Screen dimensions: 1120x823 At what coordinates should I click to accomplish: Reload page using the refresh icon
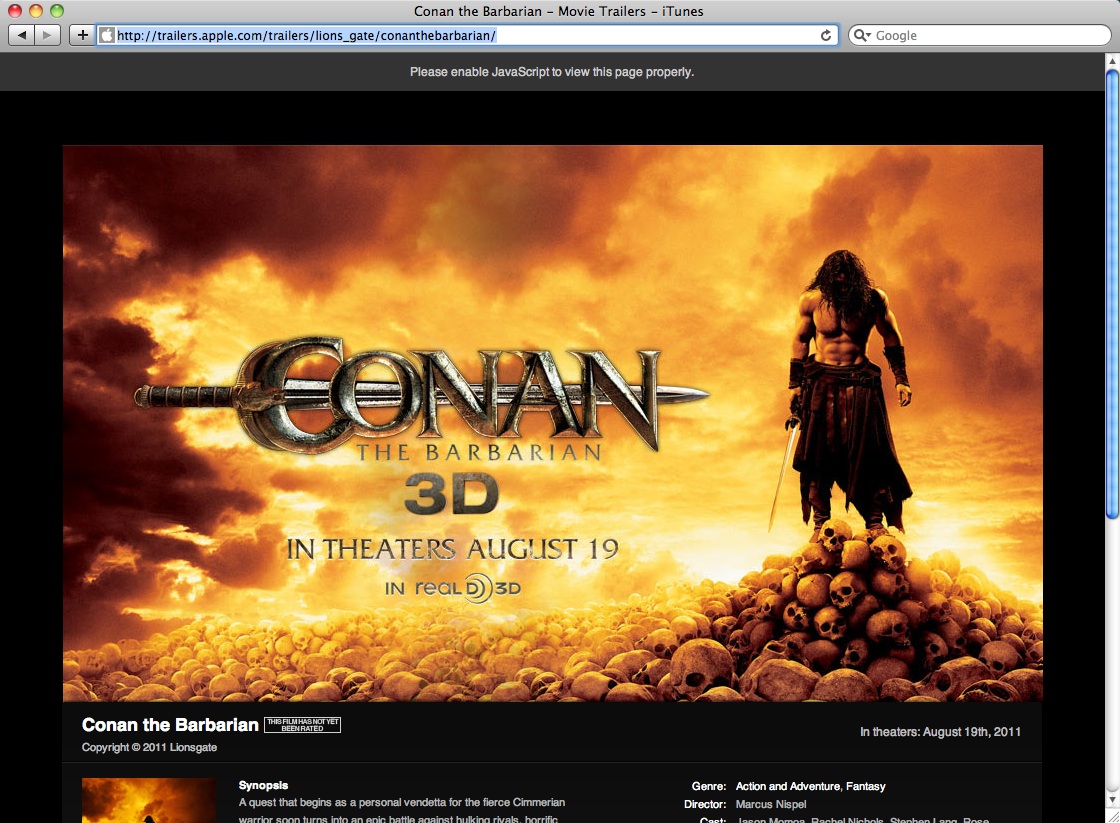[x=826, y=35]
